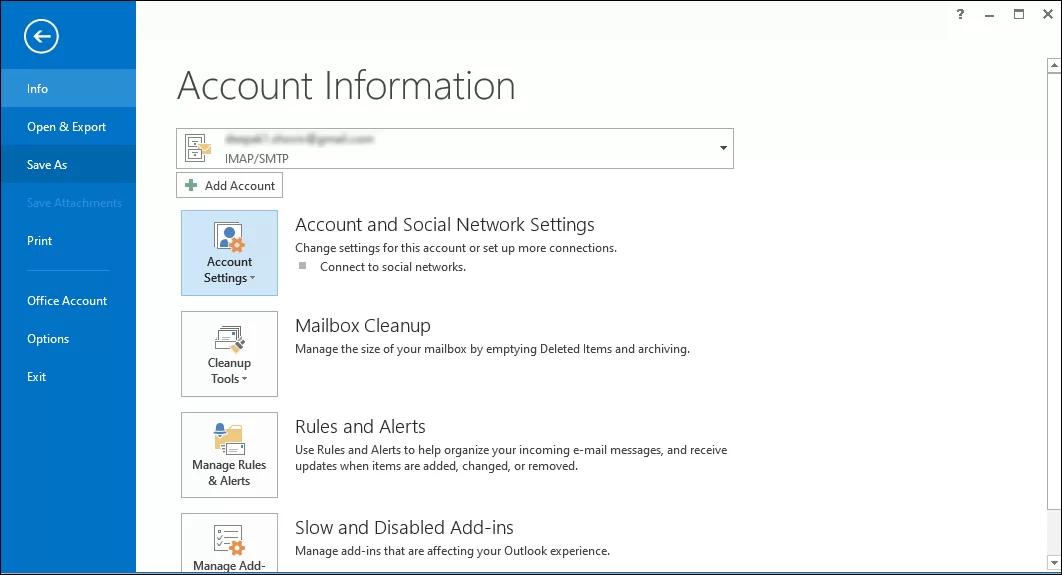Viewport: 1062px width, 575px height.
Task: Click the Manage Add-ins button
Action: click(229, 542)
